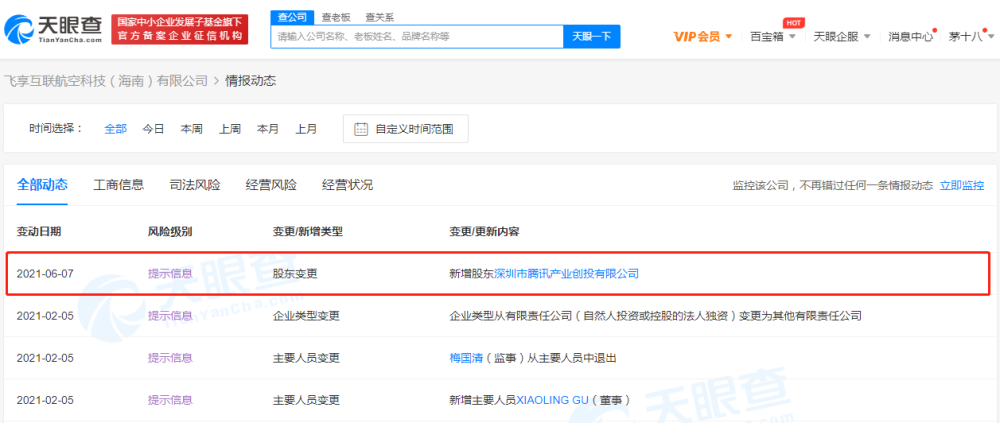Filter time by 本周

191,129
